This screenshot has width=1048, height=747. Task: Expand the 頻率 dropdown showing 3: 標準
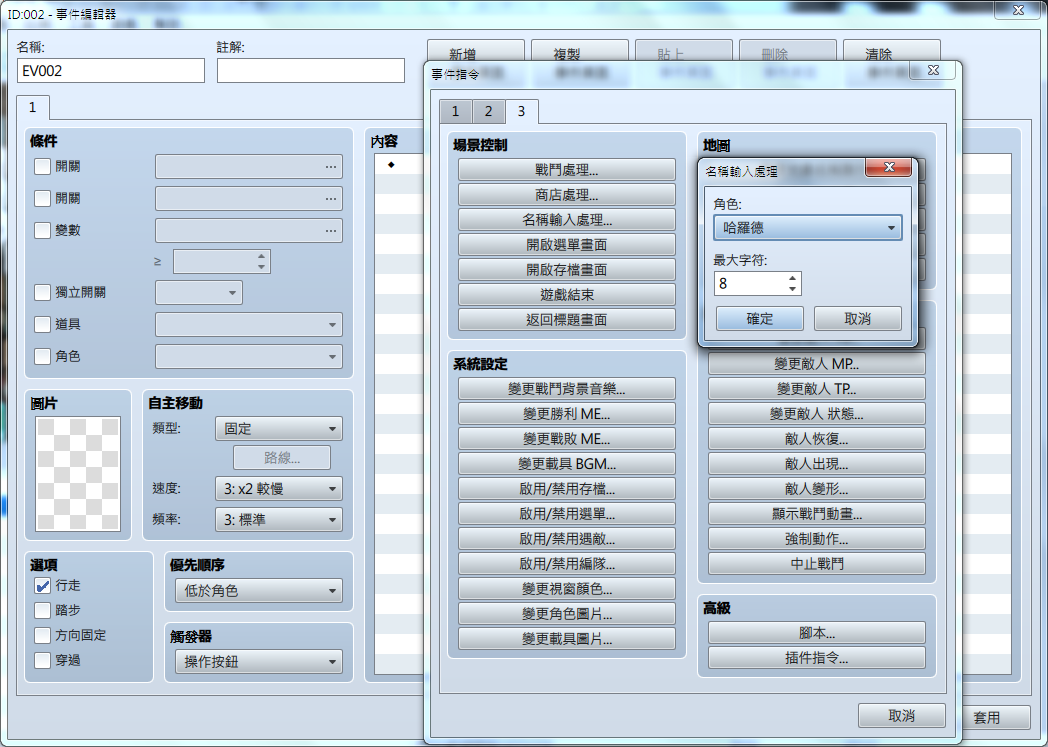pos(279,519)
